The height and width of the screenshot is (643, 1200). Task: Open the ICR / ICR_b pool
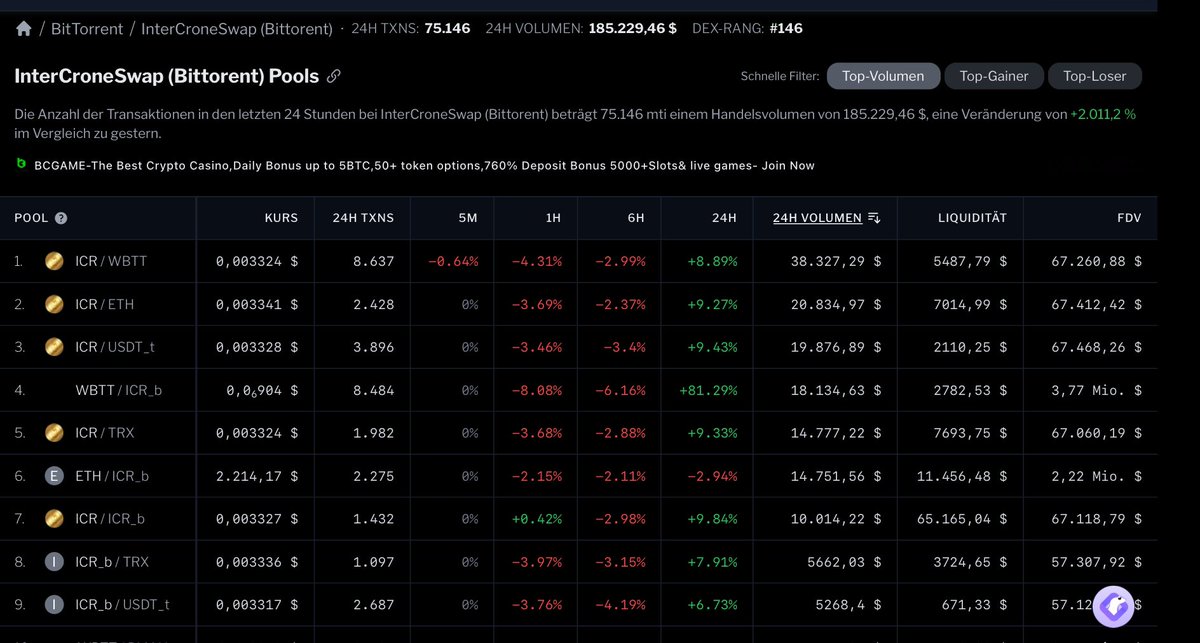[110, 518]
